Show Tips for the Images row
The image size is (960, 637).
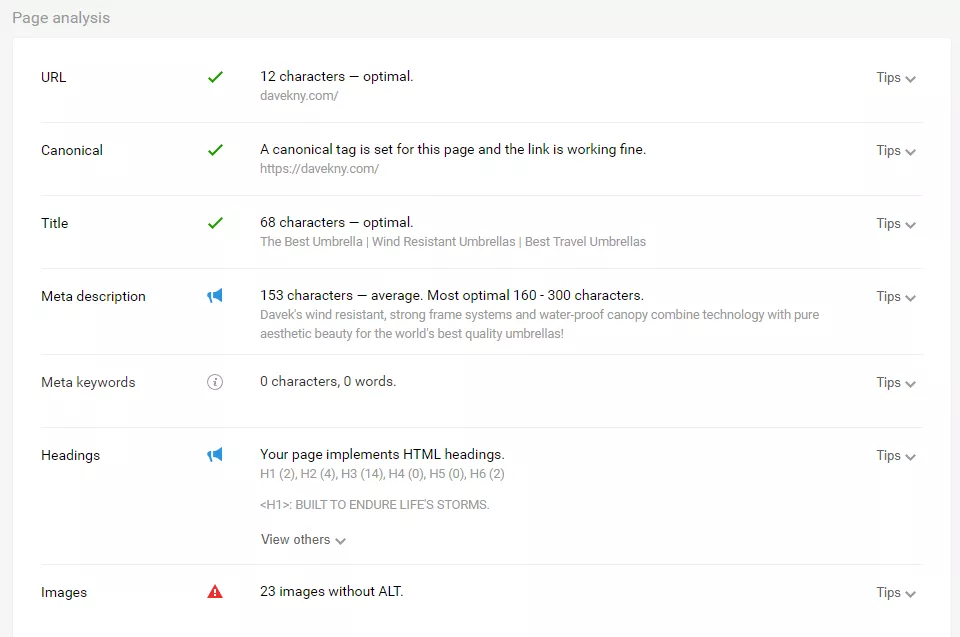(895, 593)
